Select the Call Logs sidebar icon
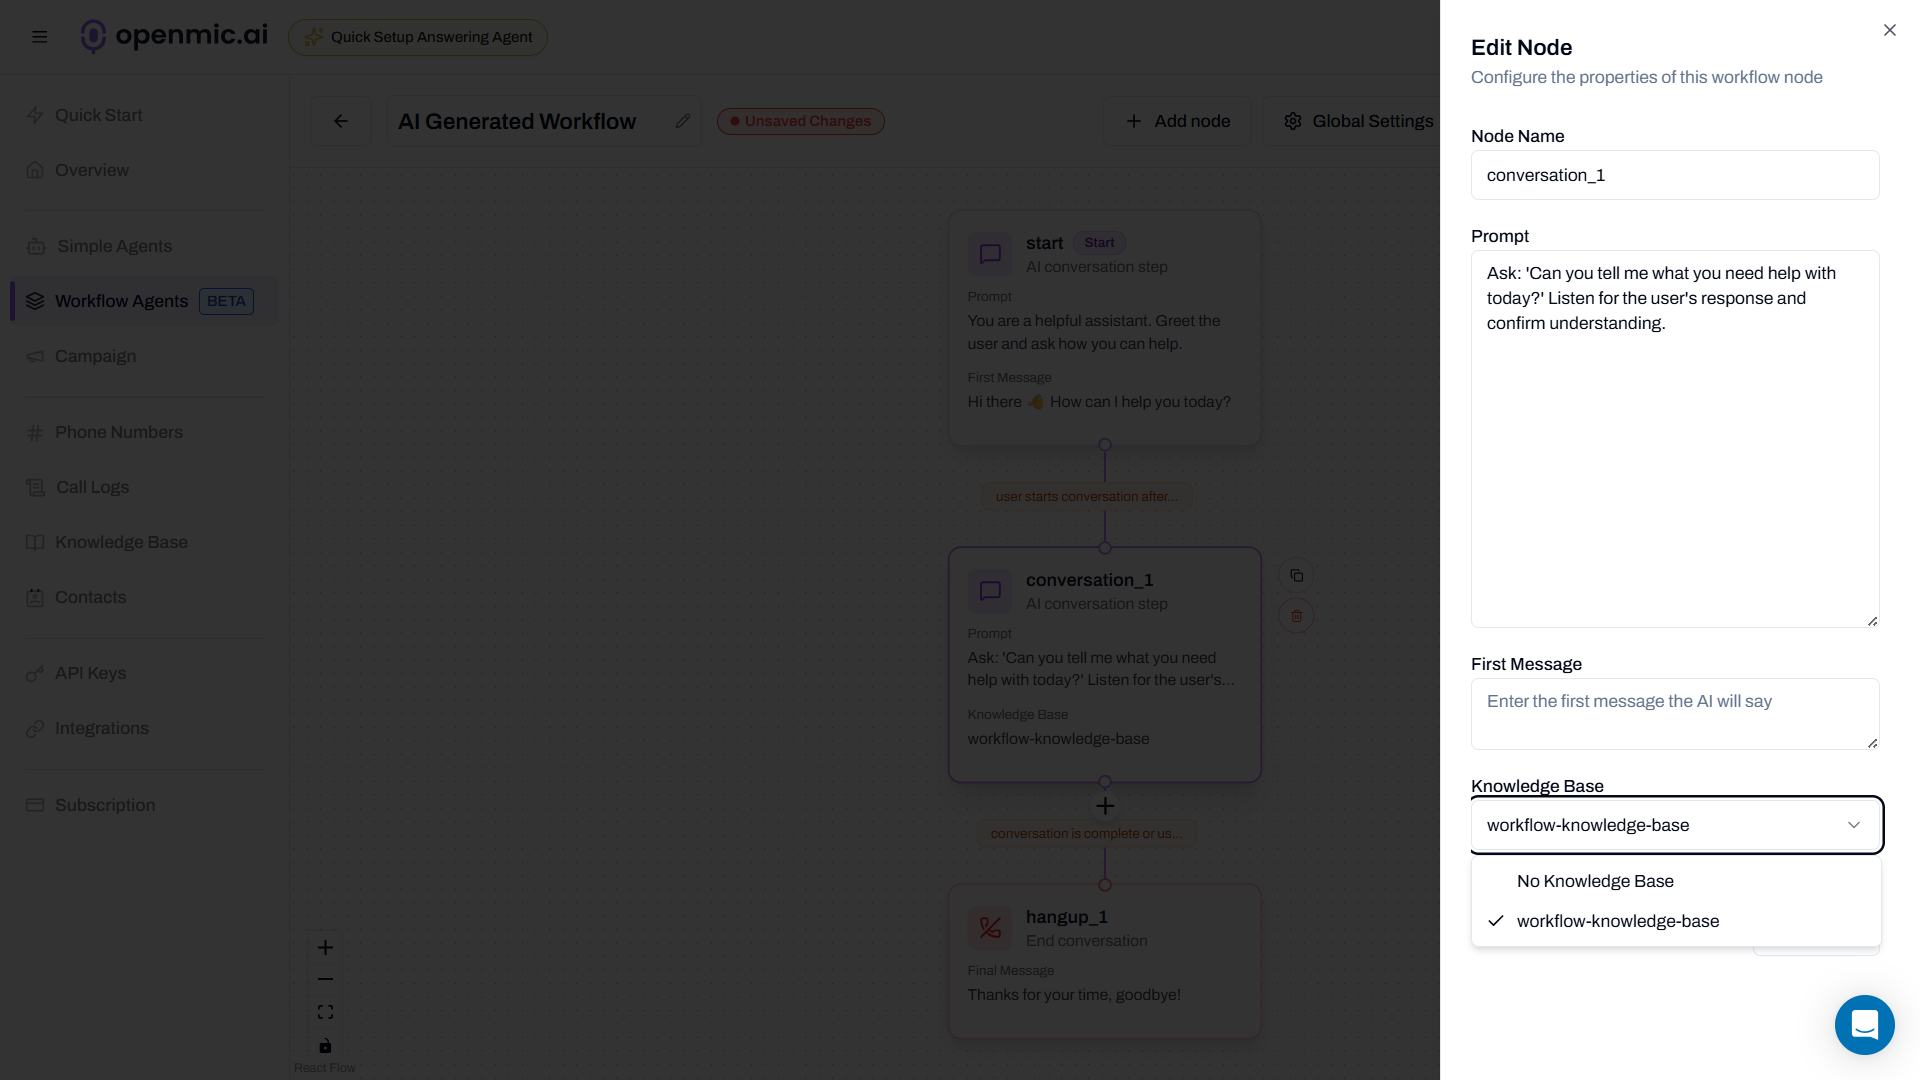The height and width of the screenshot is (1080, 1920). tap(36, 487)
